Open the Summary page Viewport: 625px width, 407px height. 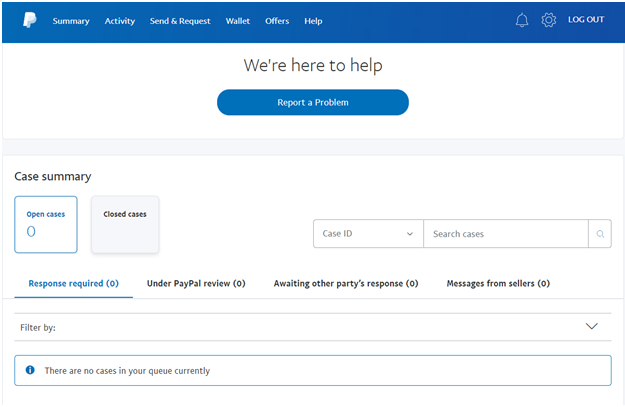click(71, 21)
